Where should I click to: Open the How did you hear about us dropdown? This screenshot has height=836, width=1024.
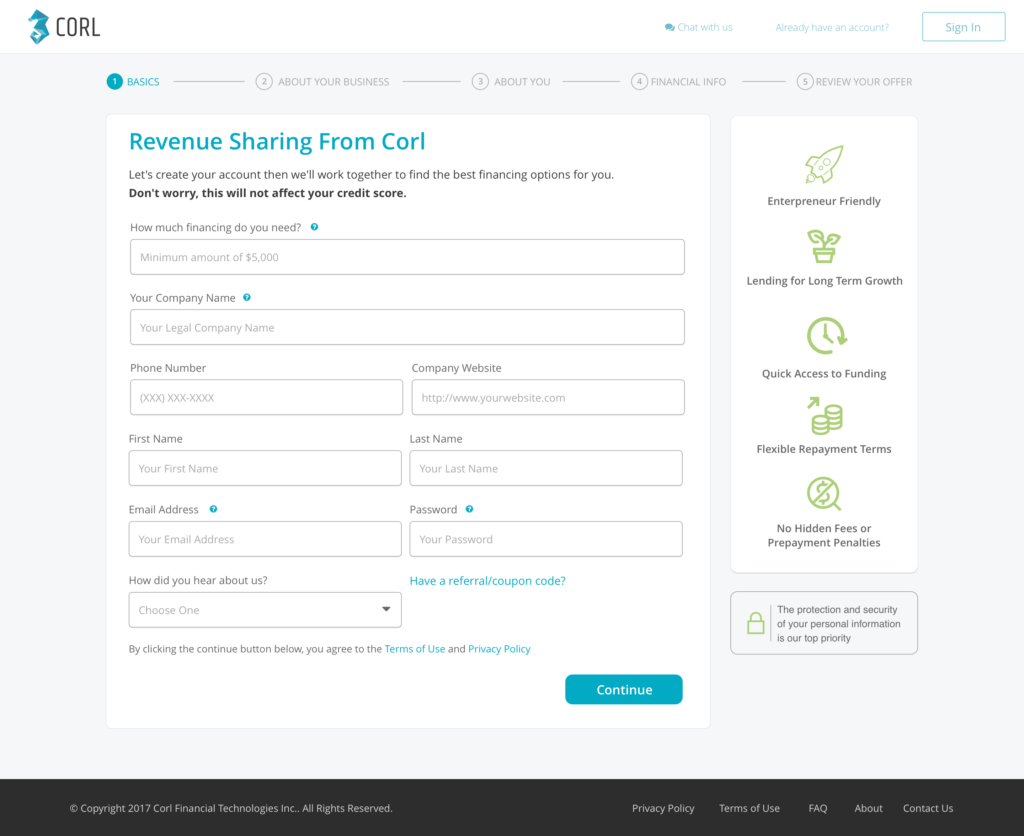264,609
